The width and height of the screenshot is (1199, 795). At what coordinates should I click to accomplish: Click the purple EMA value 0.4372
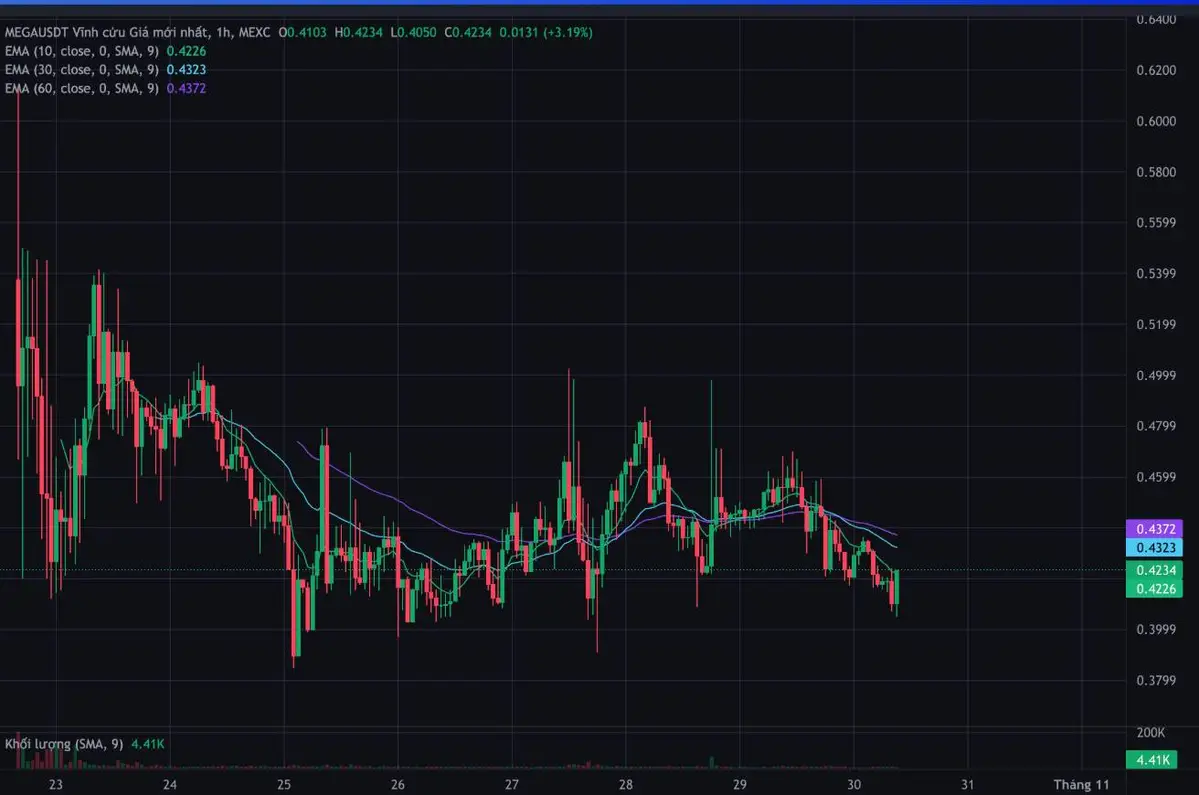(186, 88)
